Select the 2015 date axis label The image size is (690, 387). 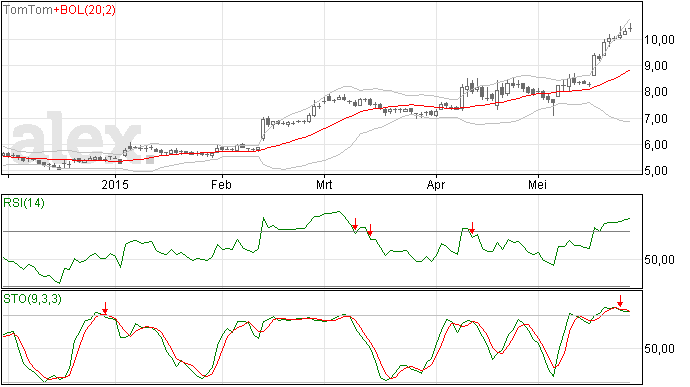pyautogui.click(x=115, y=184)
